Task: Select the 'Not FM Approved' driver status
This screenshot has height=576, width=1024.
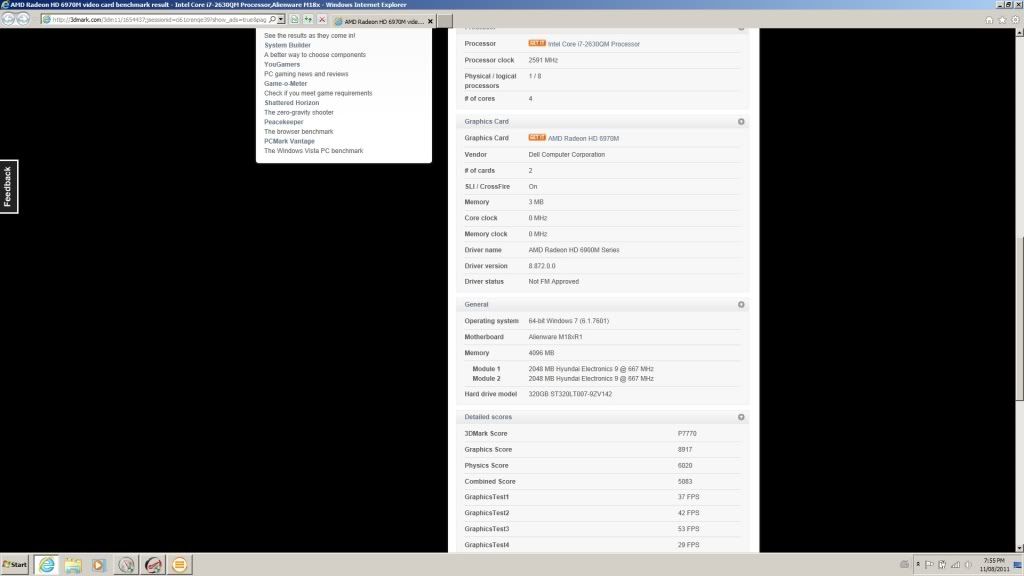Action: tap(554, 281)
